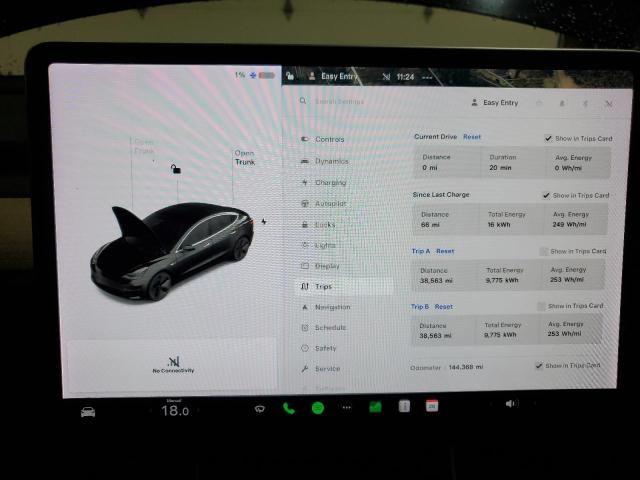Screen dimensions: 640x480
Task: Tap the Dynamics car icon in sidebar
Action: [x=304, y=161]
